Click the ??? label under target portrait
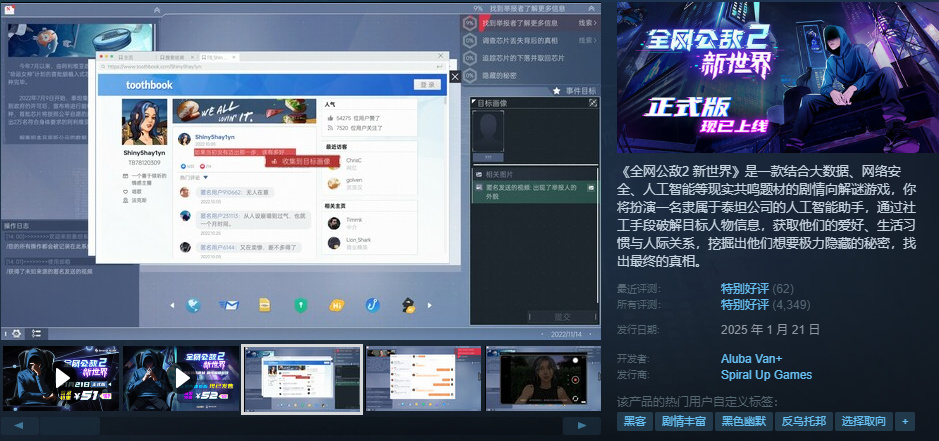The height and width of the screenshot is (441, 939). click(x=487, y=157)
